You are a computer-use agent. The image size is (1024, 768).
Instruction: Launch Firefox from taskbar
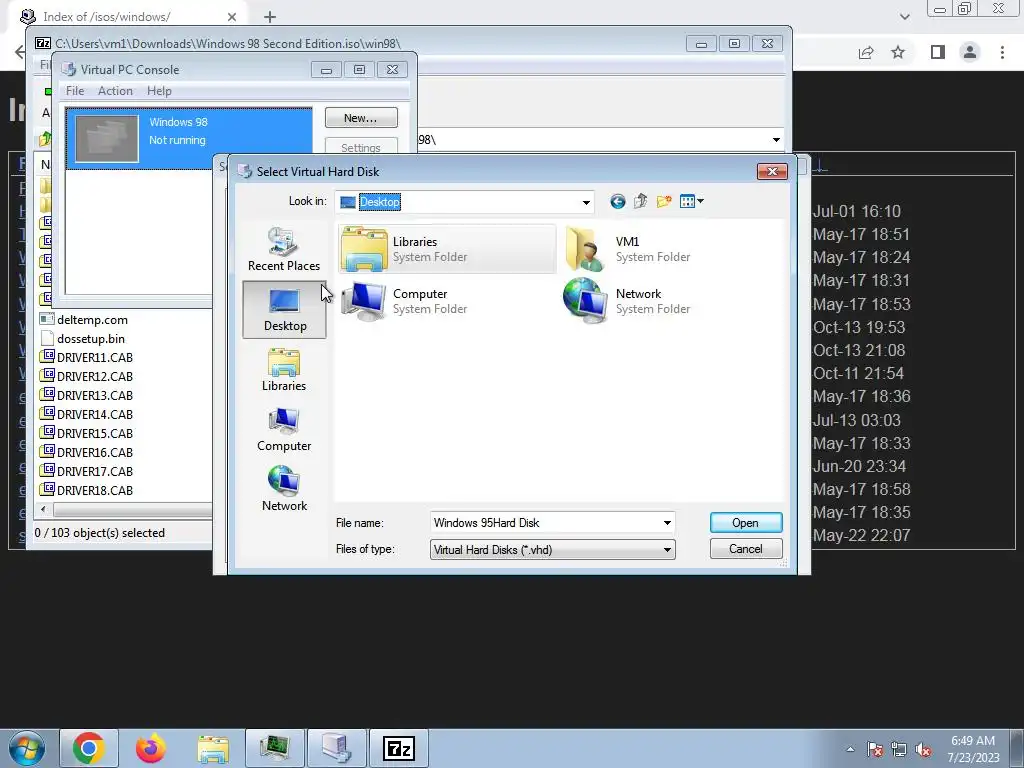click(151, 748)
